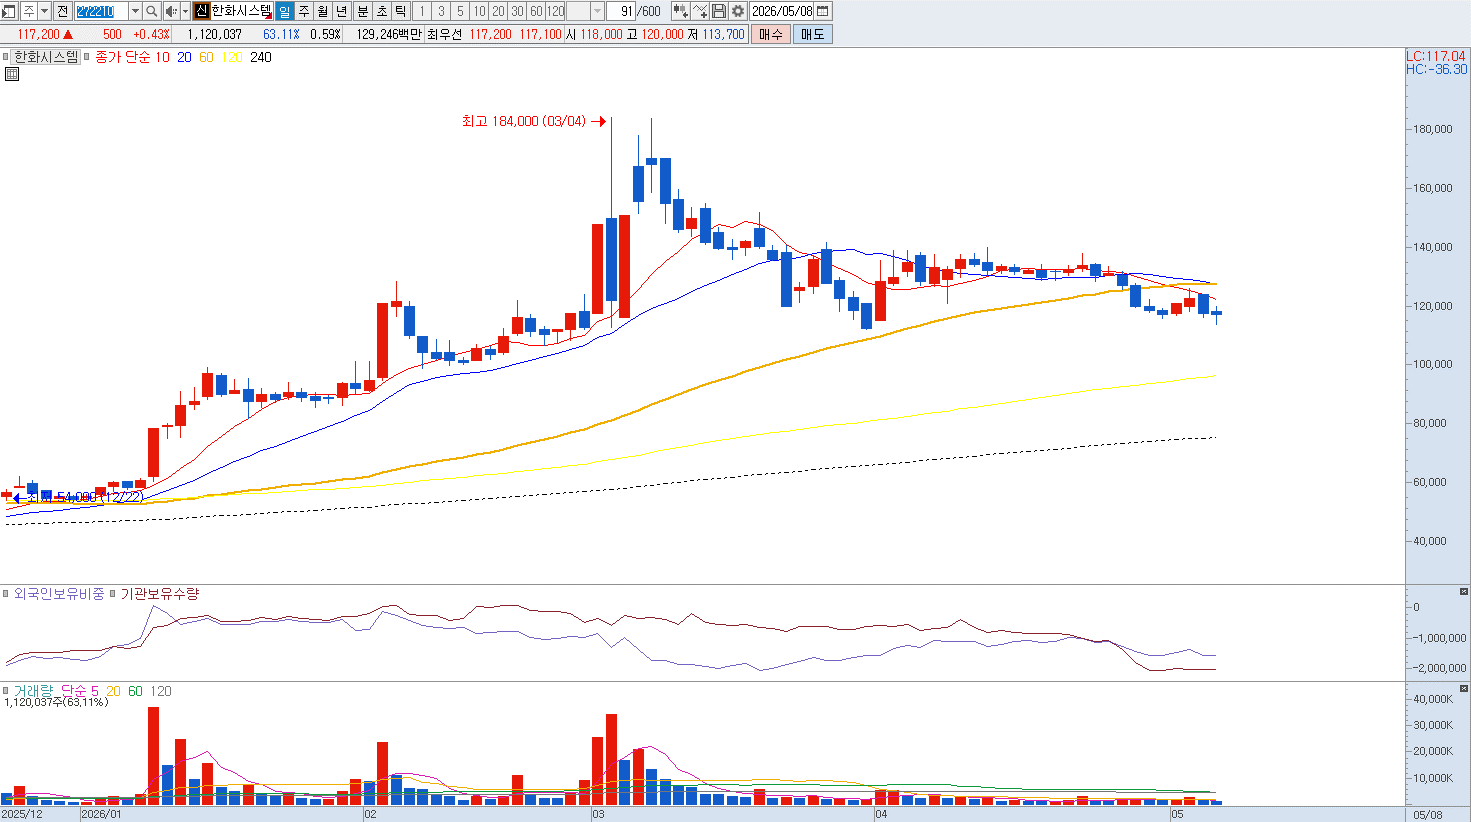
Task: Click the LC:117.04 readout
Action: (x=1436, y=56)
